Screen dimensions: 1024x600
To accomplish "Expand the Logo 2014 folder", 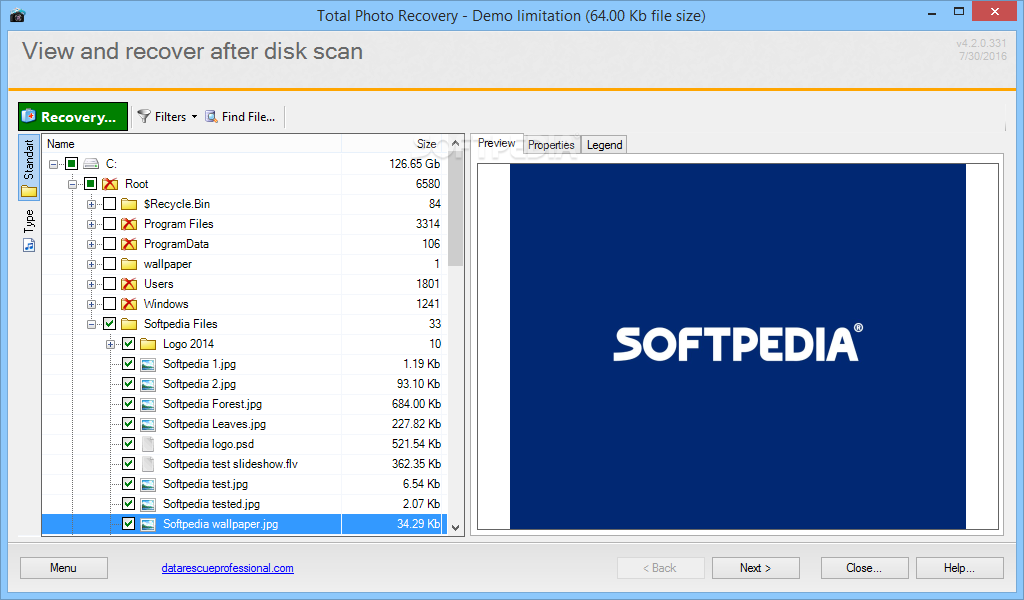I will click(x=110, y=345).
